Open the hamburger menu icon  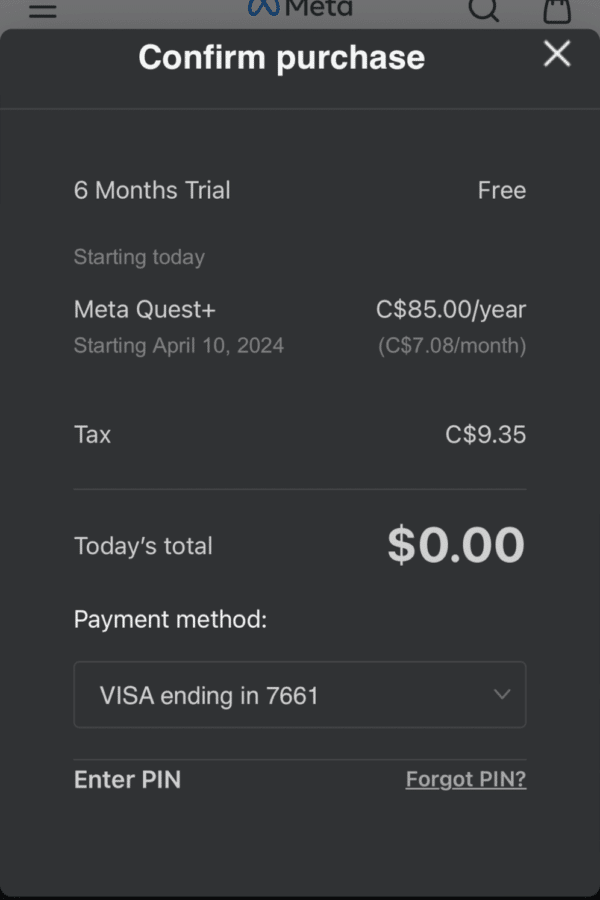(x=43, y=10)
